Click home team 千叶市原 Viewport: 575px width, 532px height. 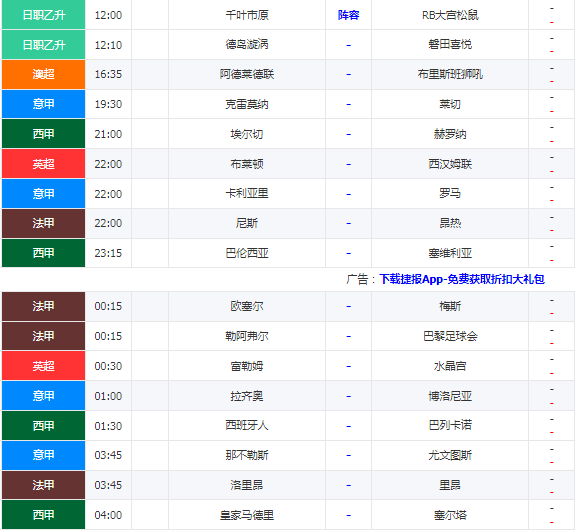(x=247, y=15)
